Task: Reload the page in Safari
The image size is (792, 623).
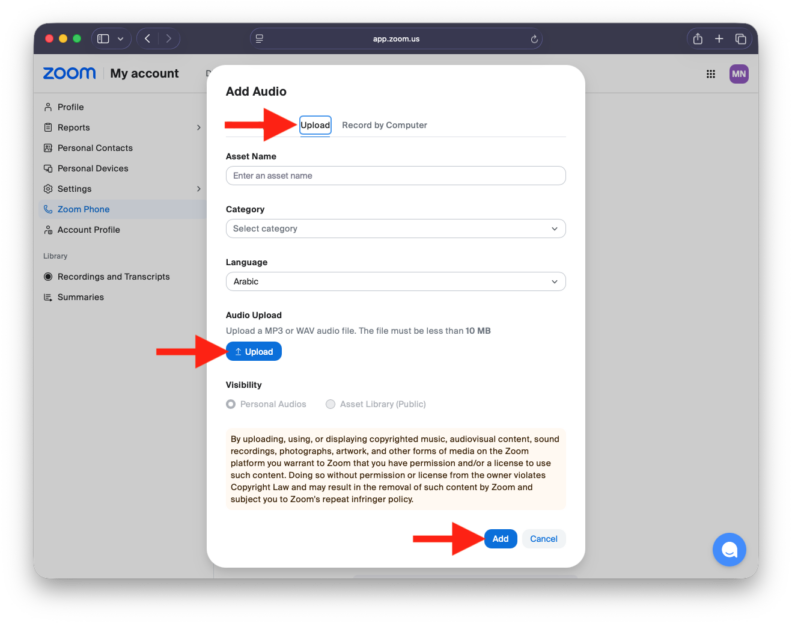Action: point(534,39)
